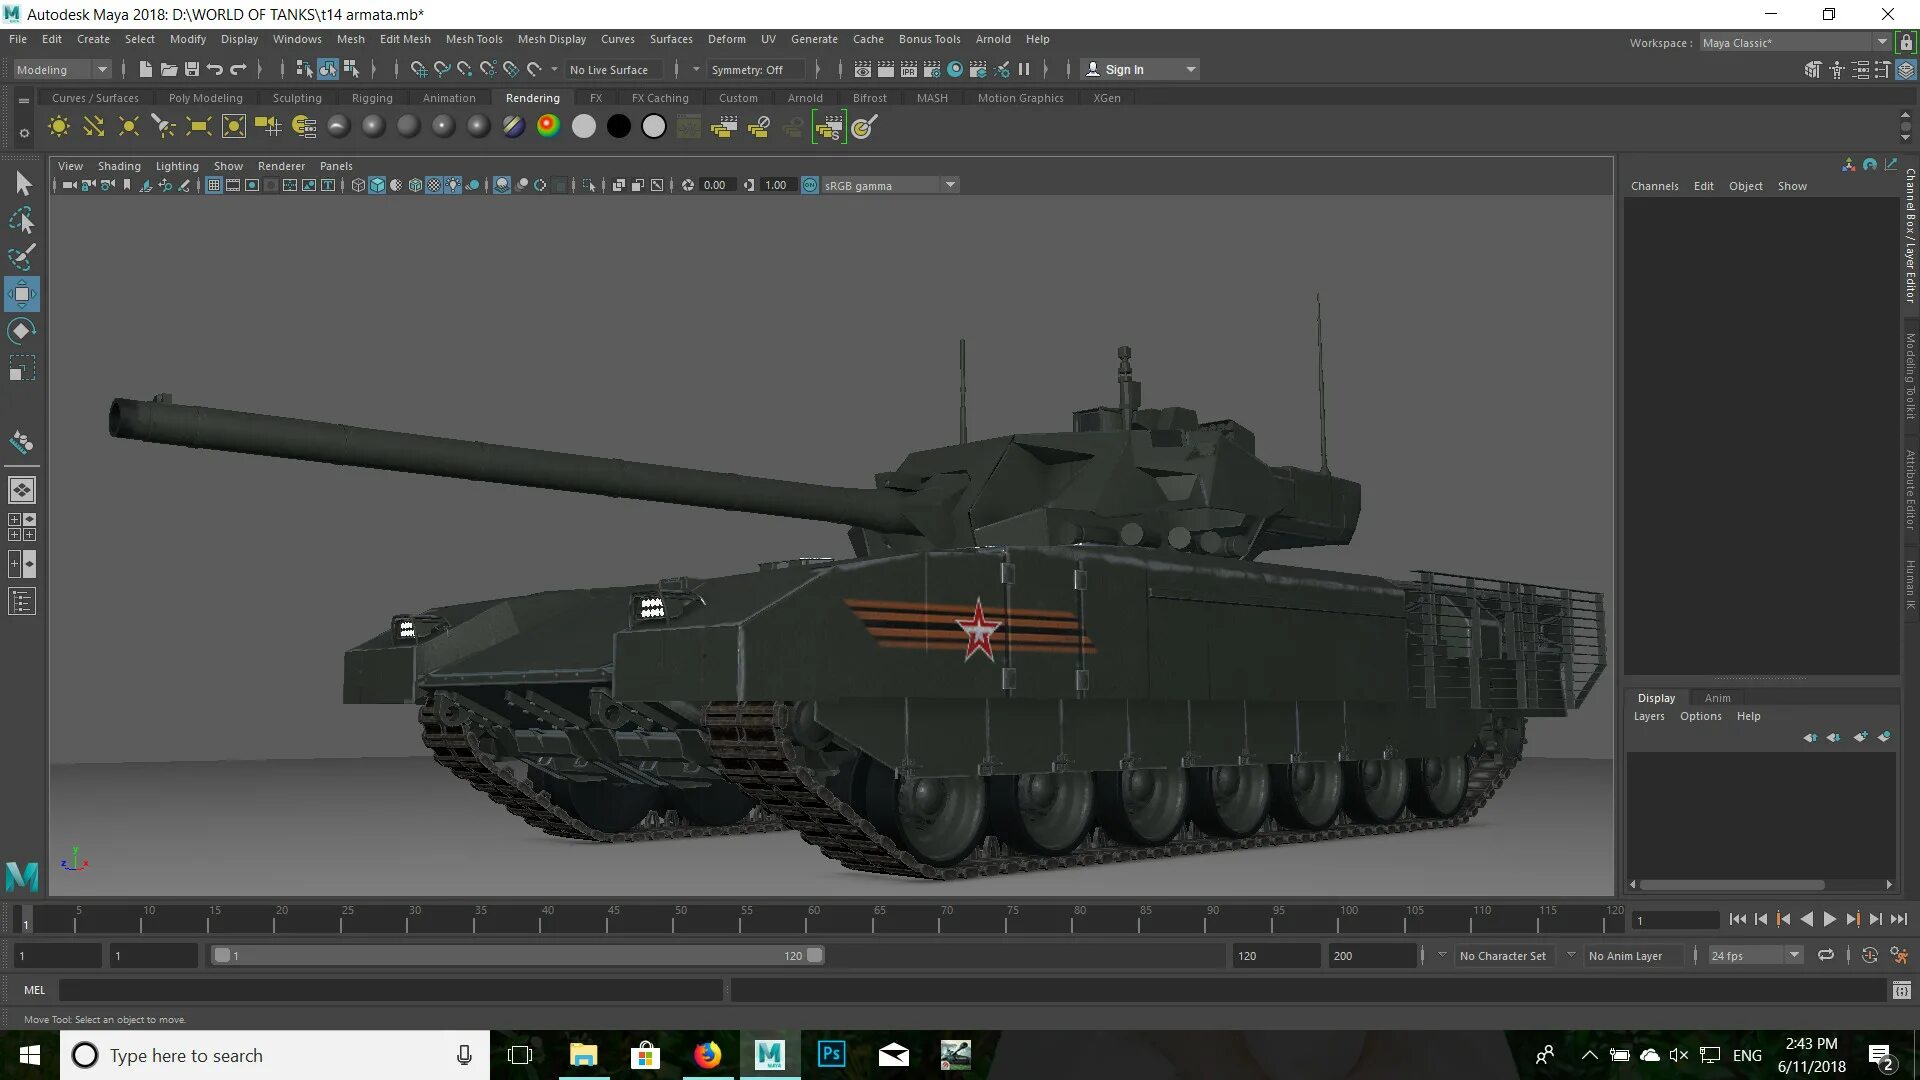
Task: Choose the Lasso Select tool
Action: [x=22, y=220]
